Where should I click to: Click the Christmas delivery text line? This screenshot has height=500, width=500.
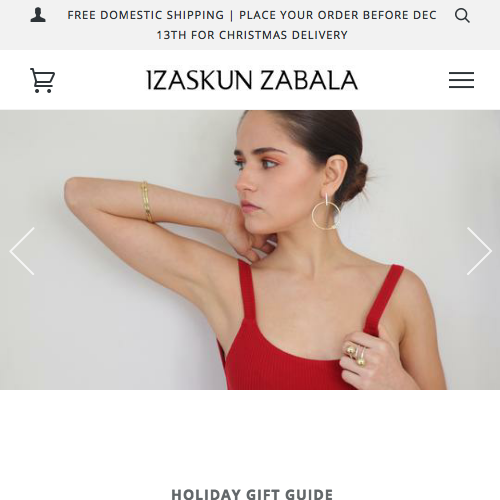point(252,35)
